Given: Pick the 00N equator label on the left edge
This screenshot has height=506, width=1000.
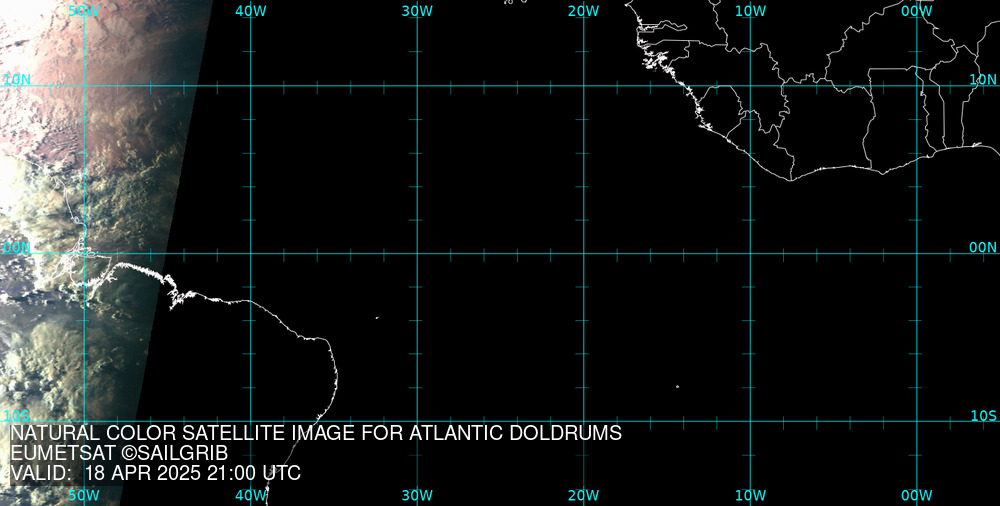Looking at the screenshot, I should tap(17, 248).
